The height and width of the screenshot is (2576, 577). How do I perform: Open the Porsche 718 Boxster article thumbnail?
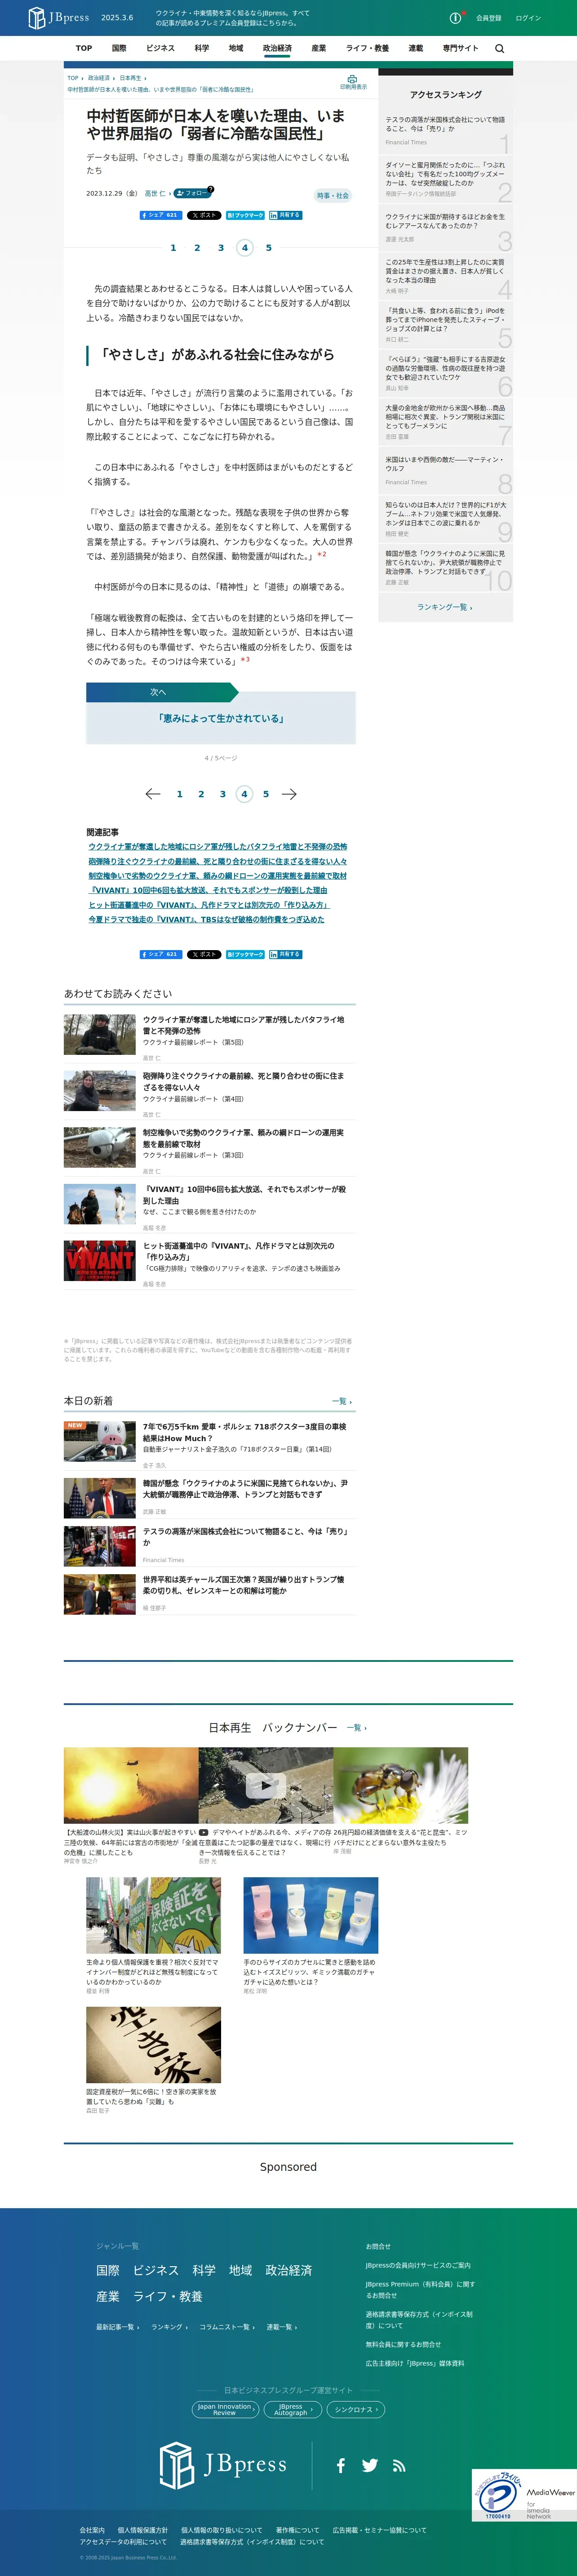pyautogui.click(x=100, y=1441)
